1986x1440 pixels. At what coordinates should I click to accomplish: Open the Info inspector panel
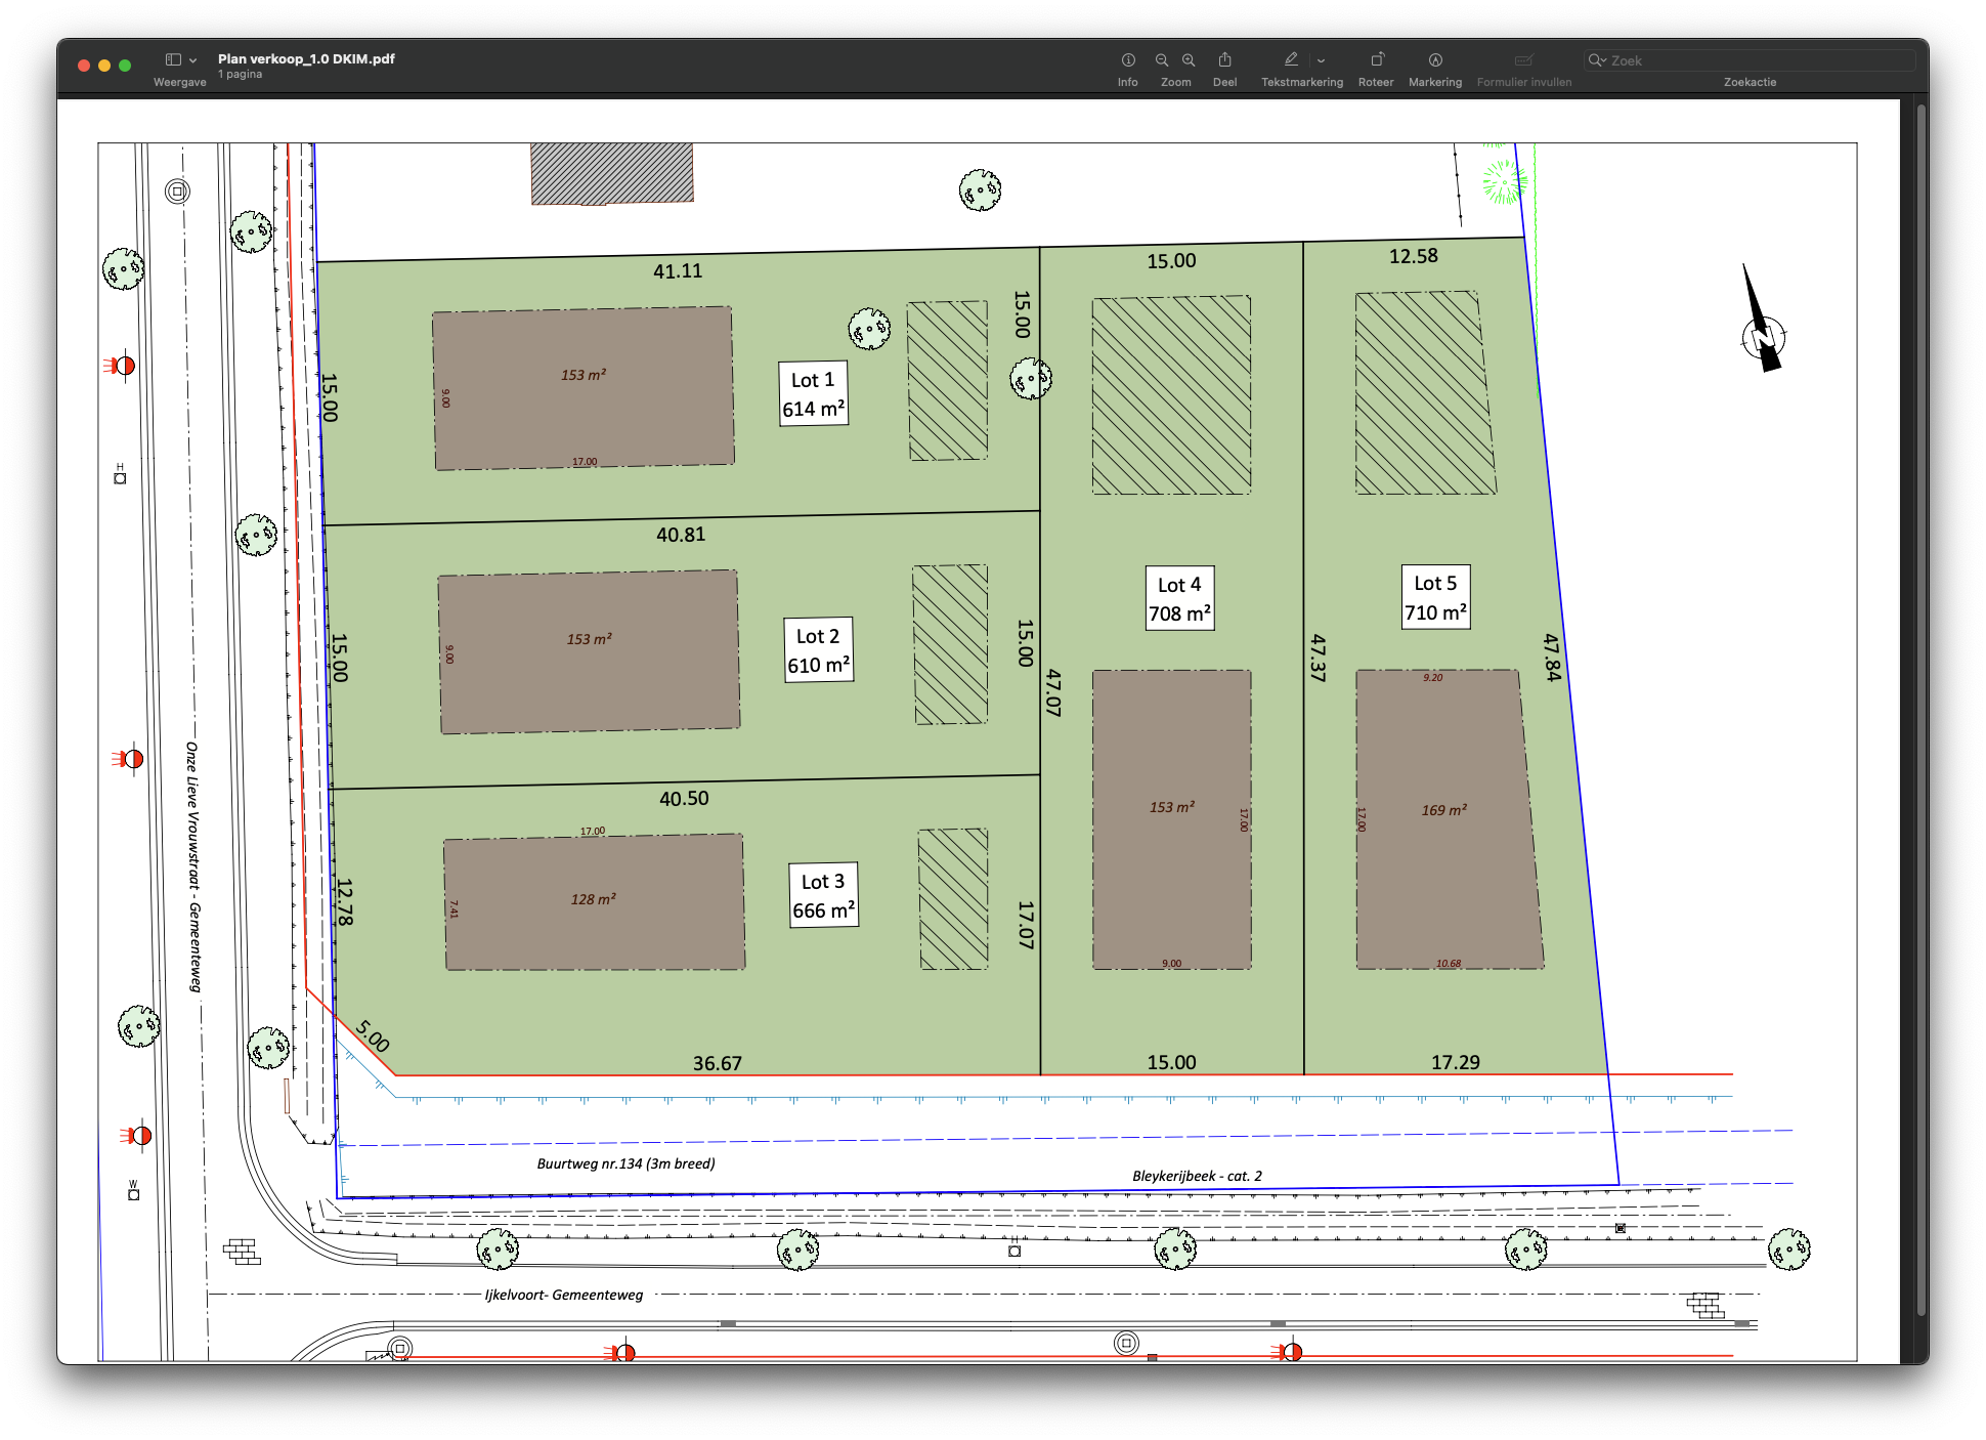tap(1127, 60)
